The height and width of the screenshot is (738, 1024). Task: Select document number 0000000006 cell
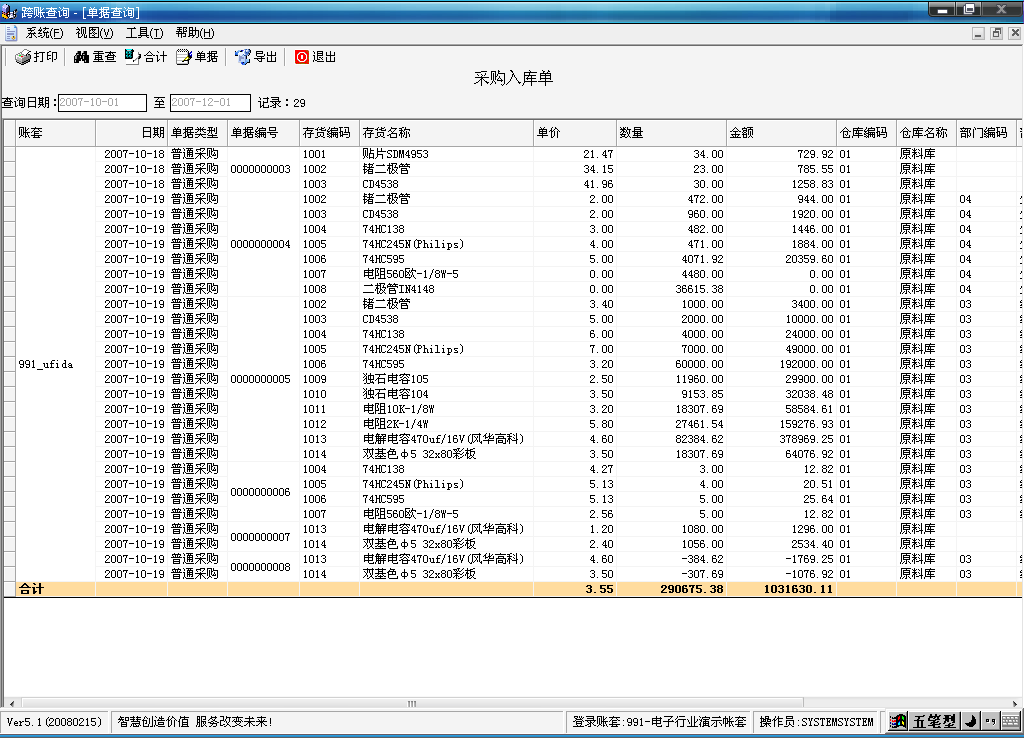point(263,492)
